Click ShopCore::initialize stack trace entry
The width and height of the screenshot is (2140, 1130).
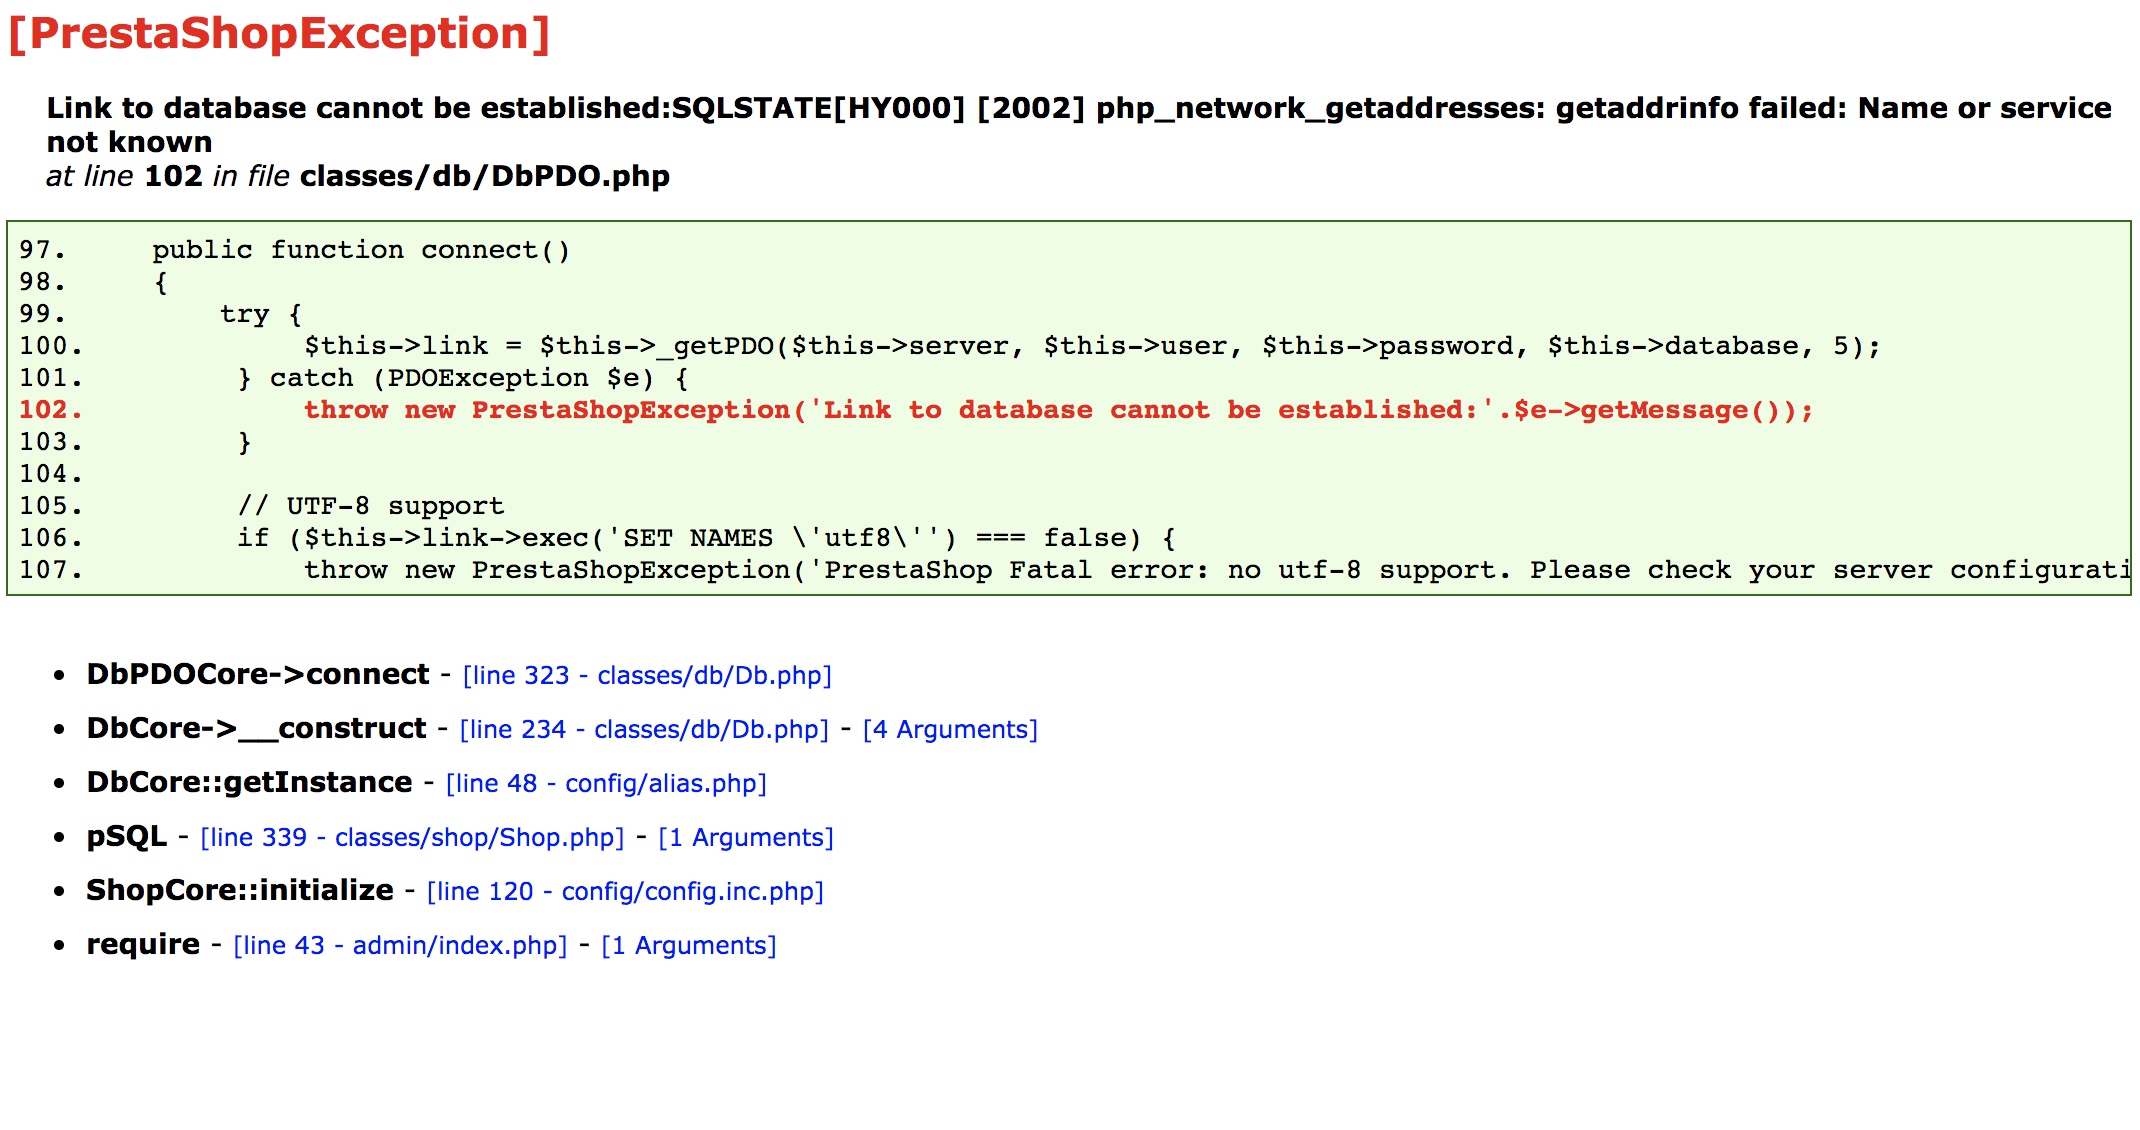pos(240,891)
